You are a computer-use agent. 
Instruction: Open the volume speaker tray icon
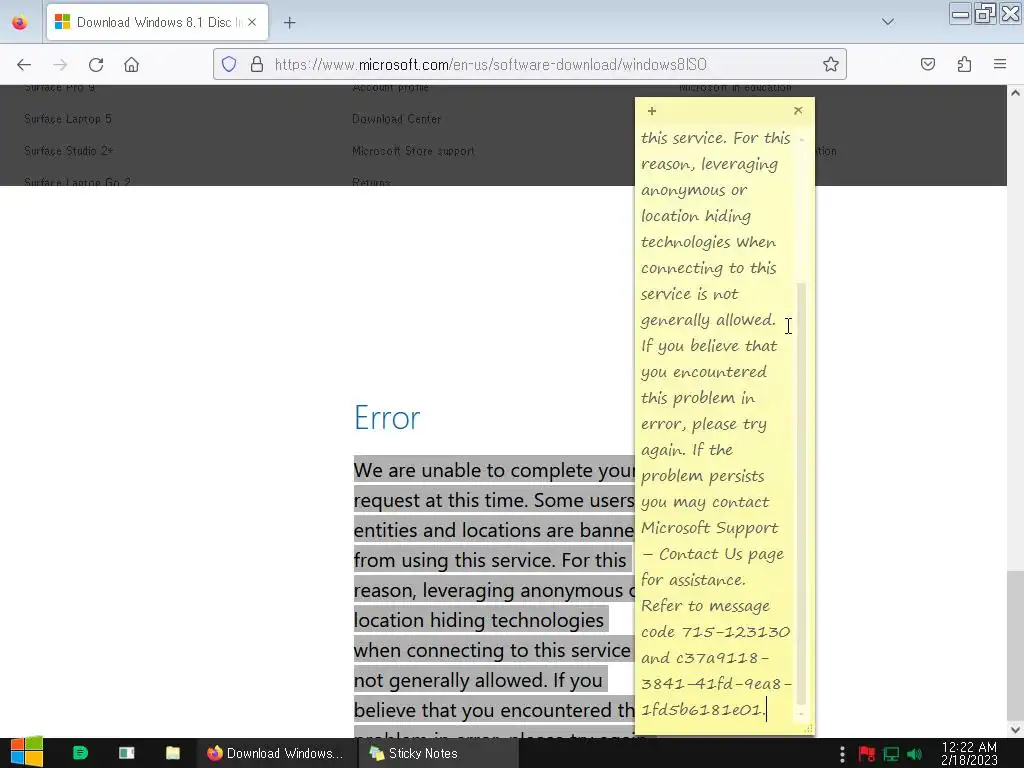pyautogui.click(x=914, y=754)
